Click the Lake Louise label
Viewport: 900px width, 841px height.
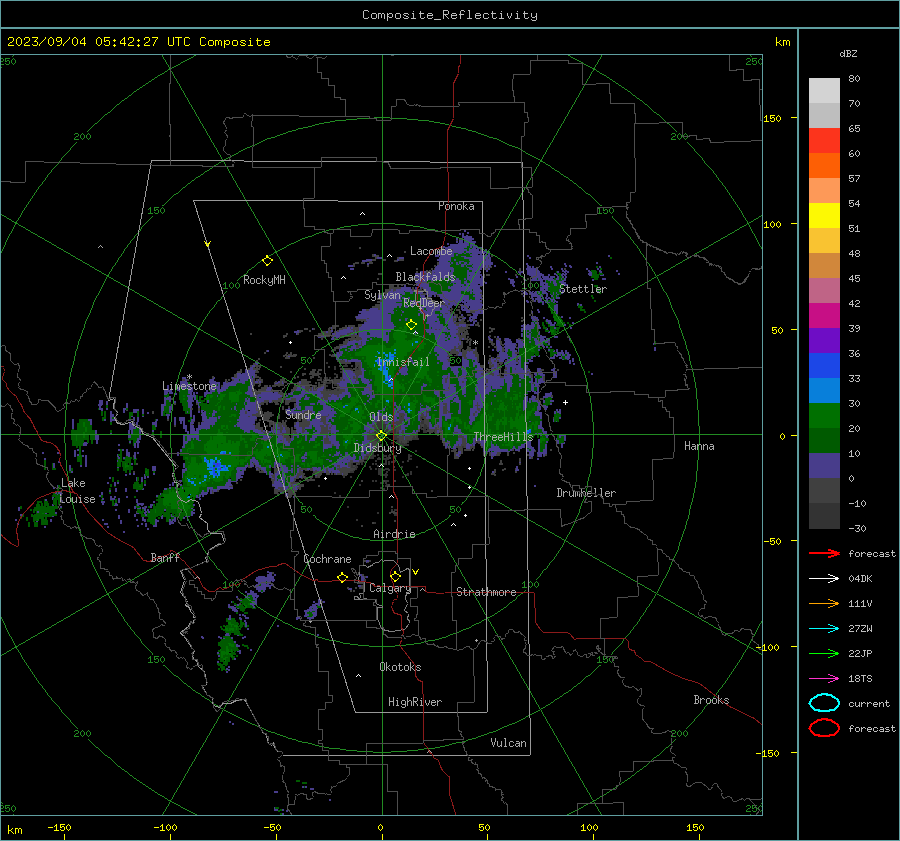pyautogui.click(x=77, y=491)
